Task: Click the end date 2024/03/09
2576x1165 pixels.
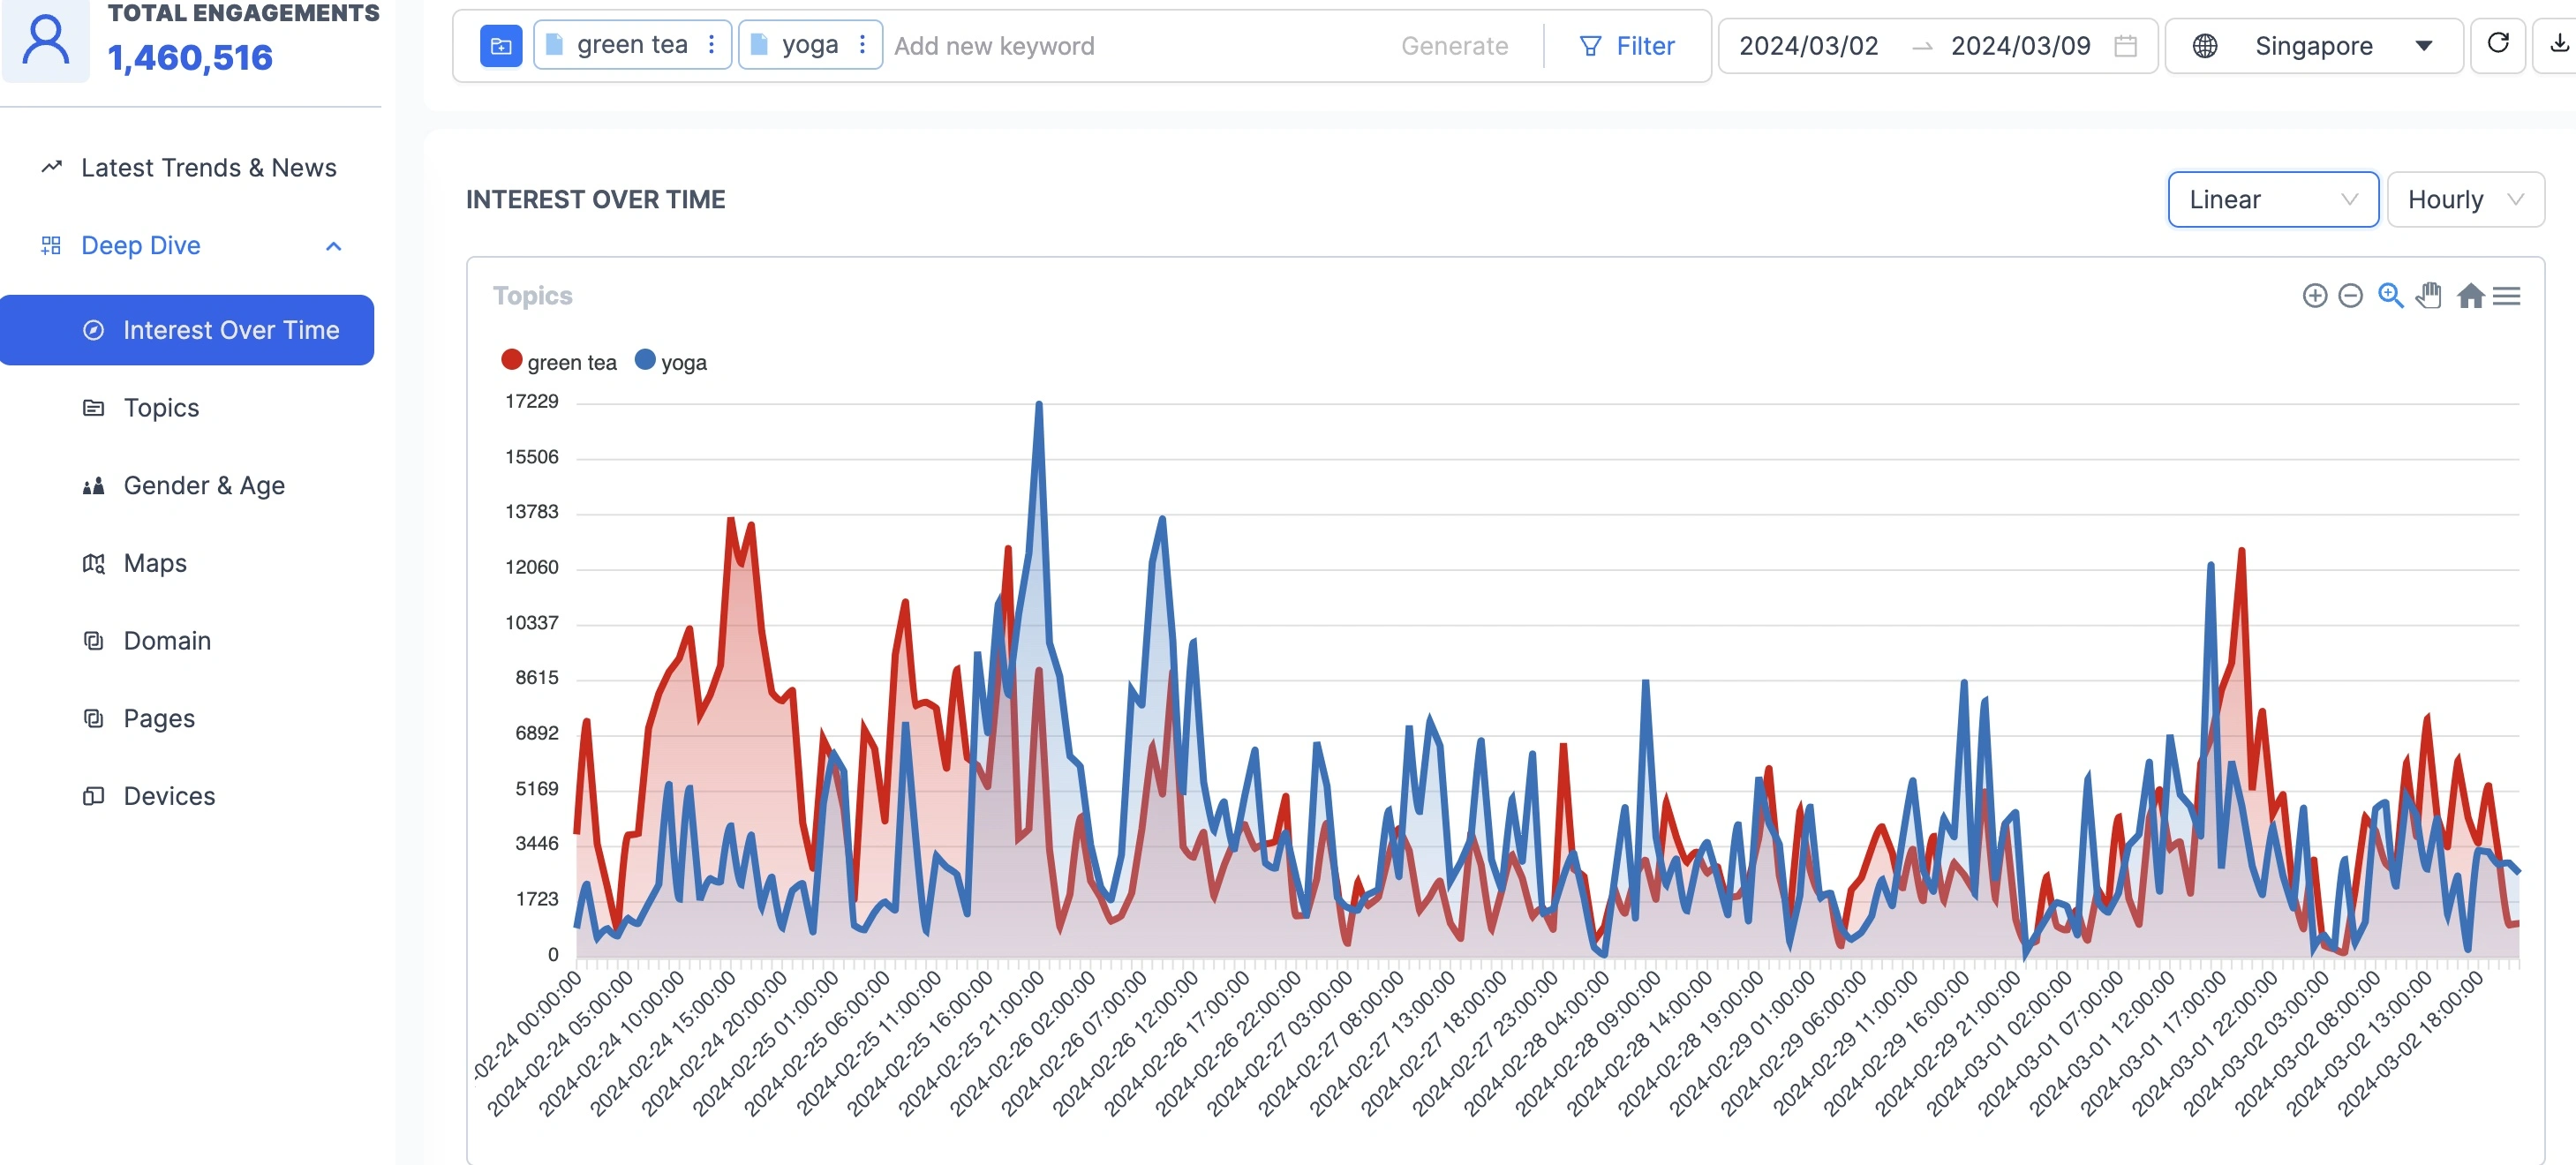Action: [2021, 46]
